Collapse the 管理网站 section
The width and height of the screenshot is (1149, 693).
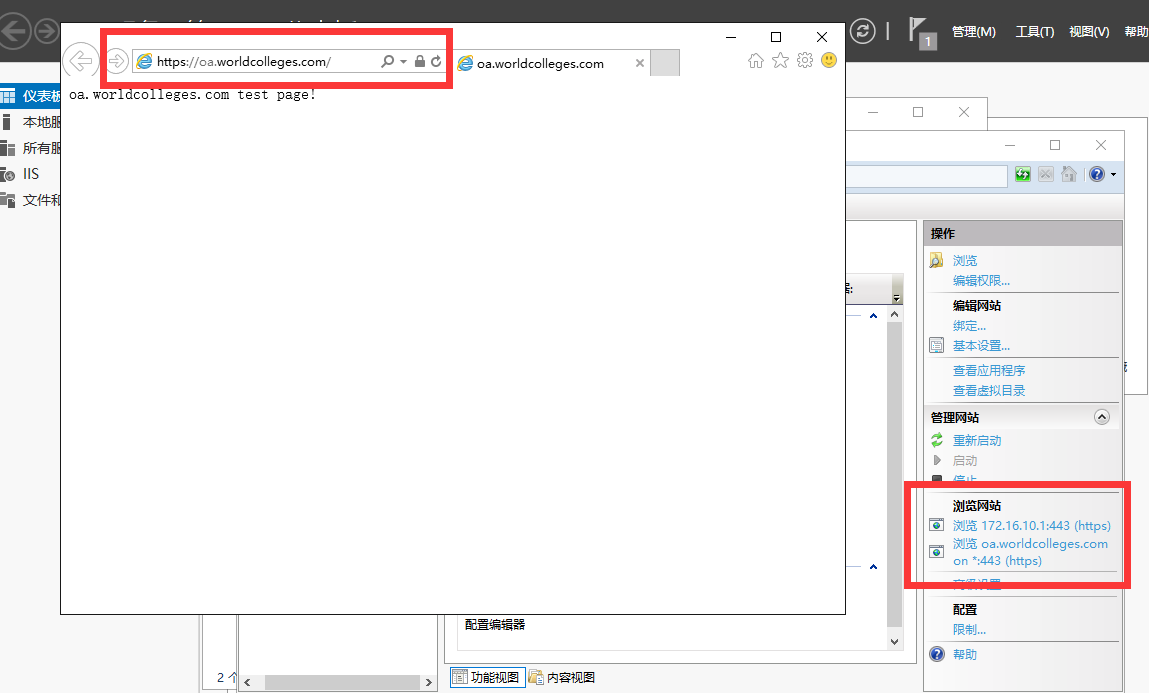tap(1101, 417)
